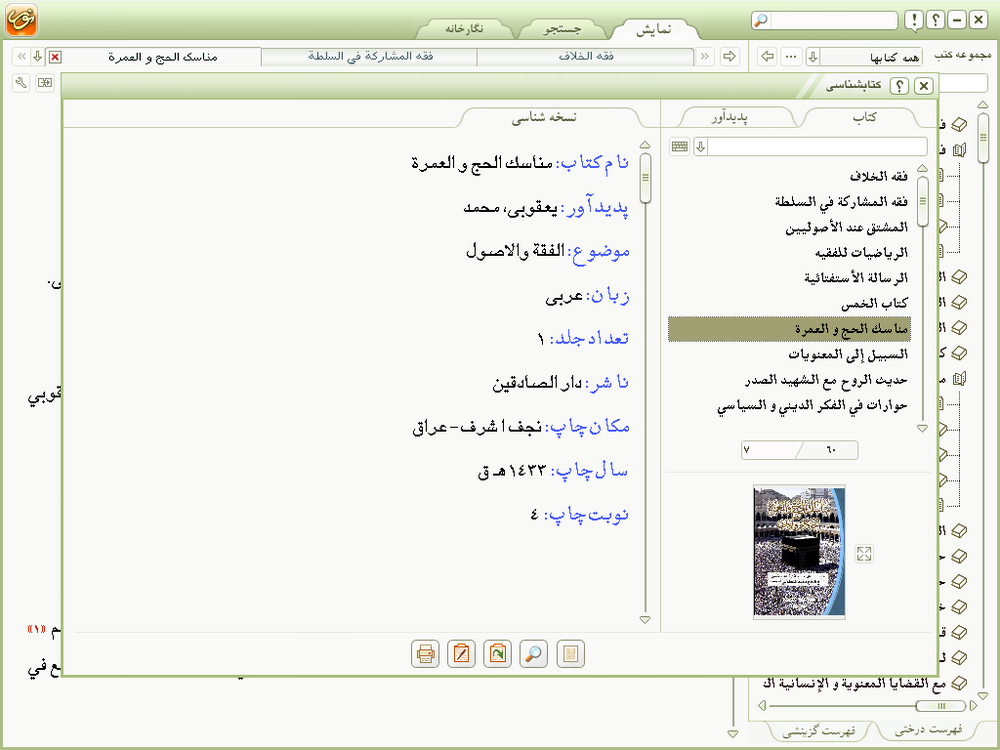Click the book list scroll up arrow
Image resolution: width=1000 pixels, height=750 pixels.
pyautogui.click(x=922, y=168)
